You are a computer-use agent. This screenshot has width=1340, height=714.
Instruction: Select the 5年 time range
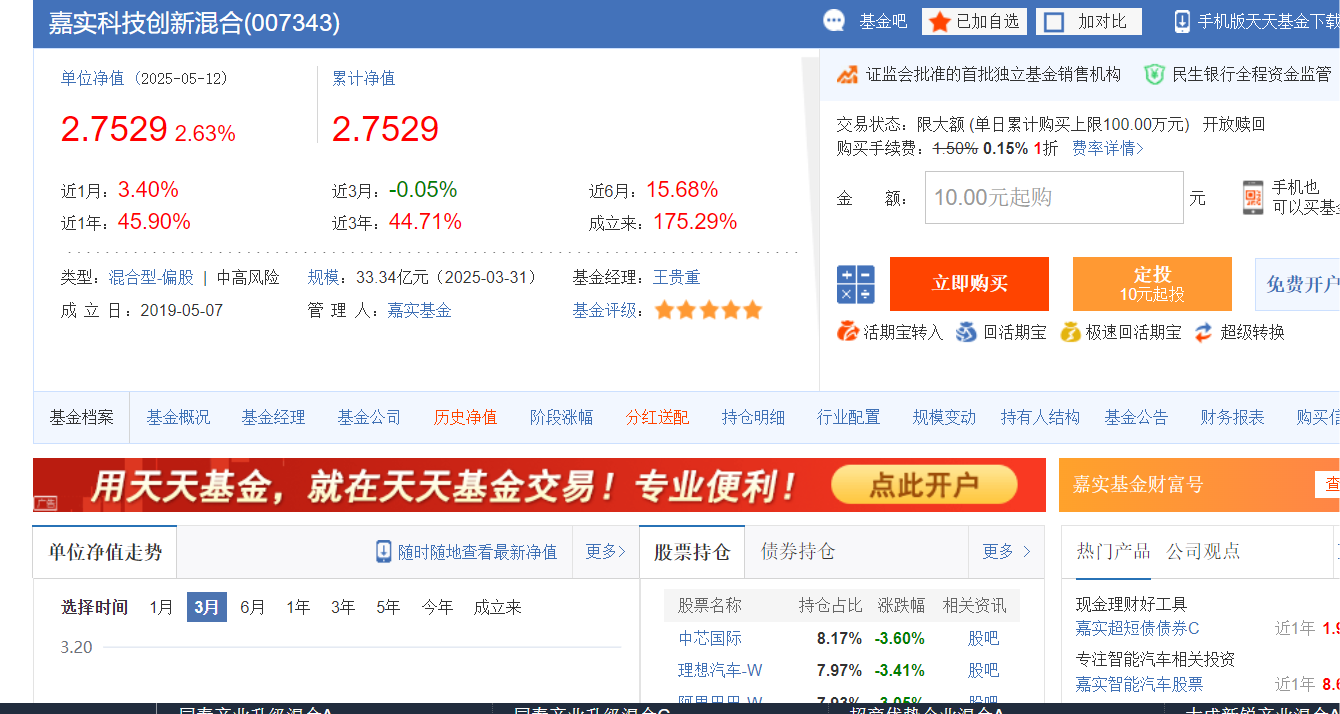[x=388, y=607]
